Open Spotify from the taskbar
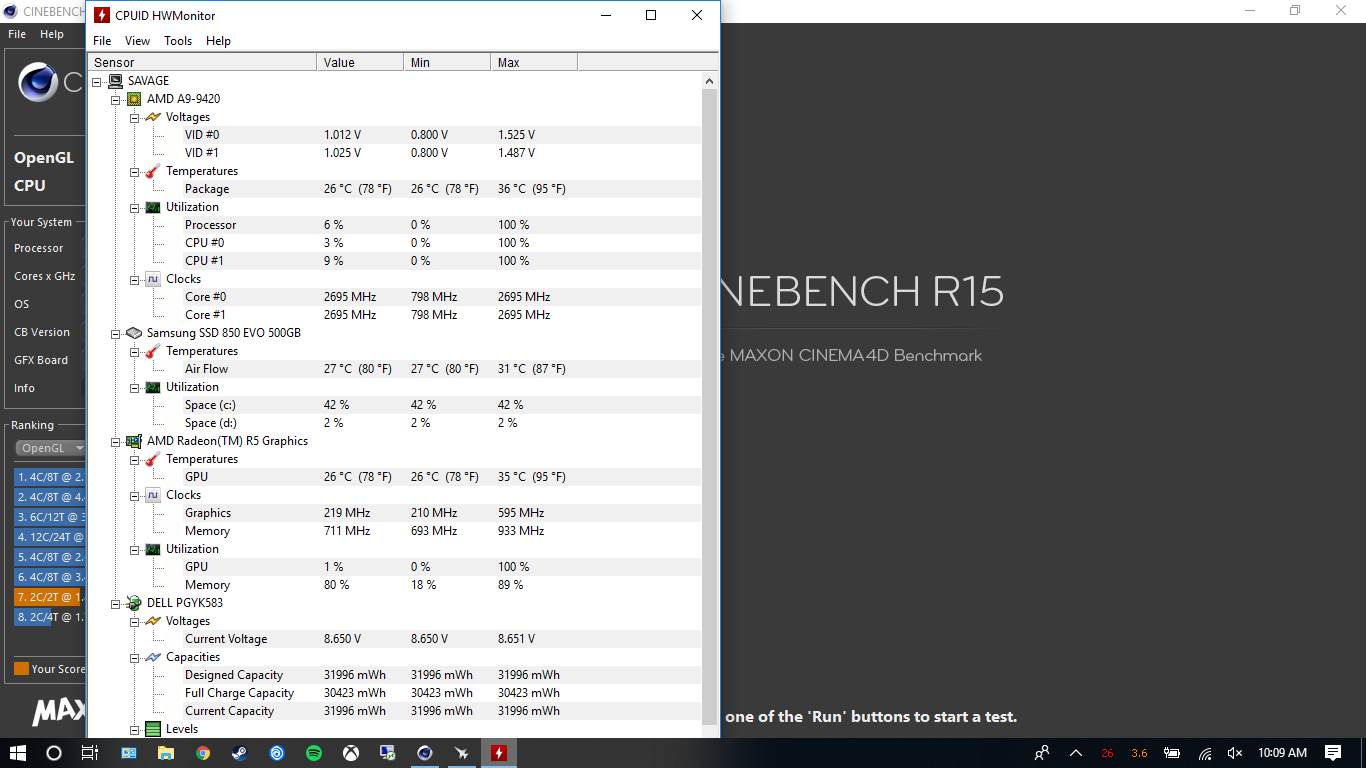Image resolution: width=1366 pixels, height=768 pixels. click(x=314, y=753)
